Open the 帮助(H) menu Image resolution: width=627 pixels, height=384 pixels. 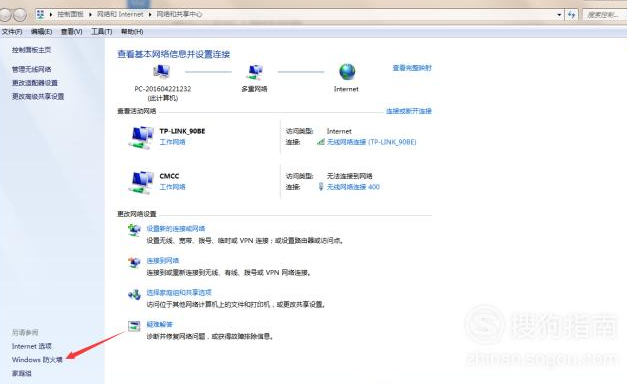[x=132, y=32]
